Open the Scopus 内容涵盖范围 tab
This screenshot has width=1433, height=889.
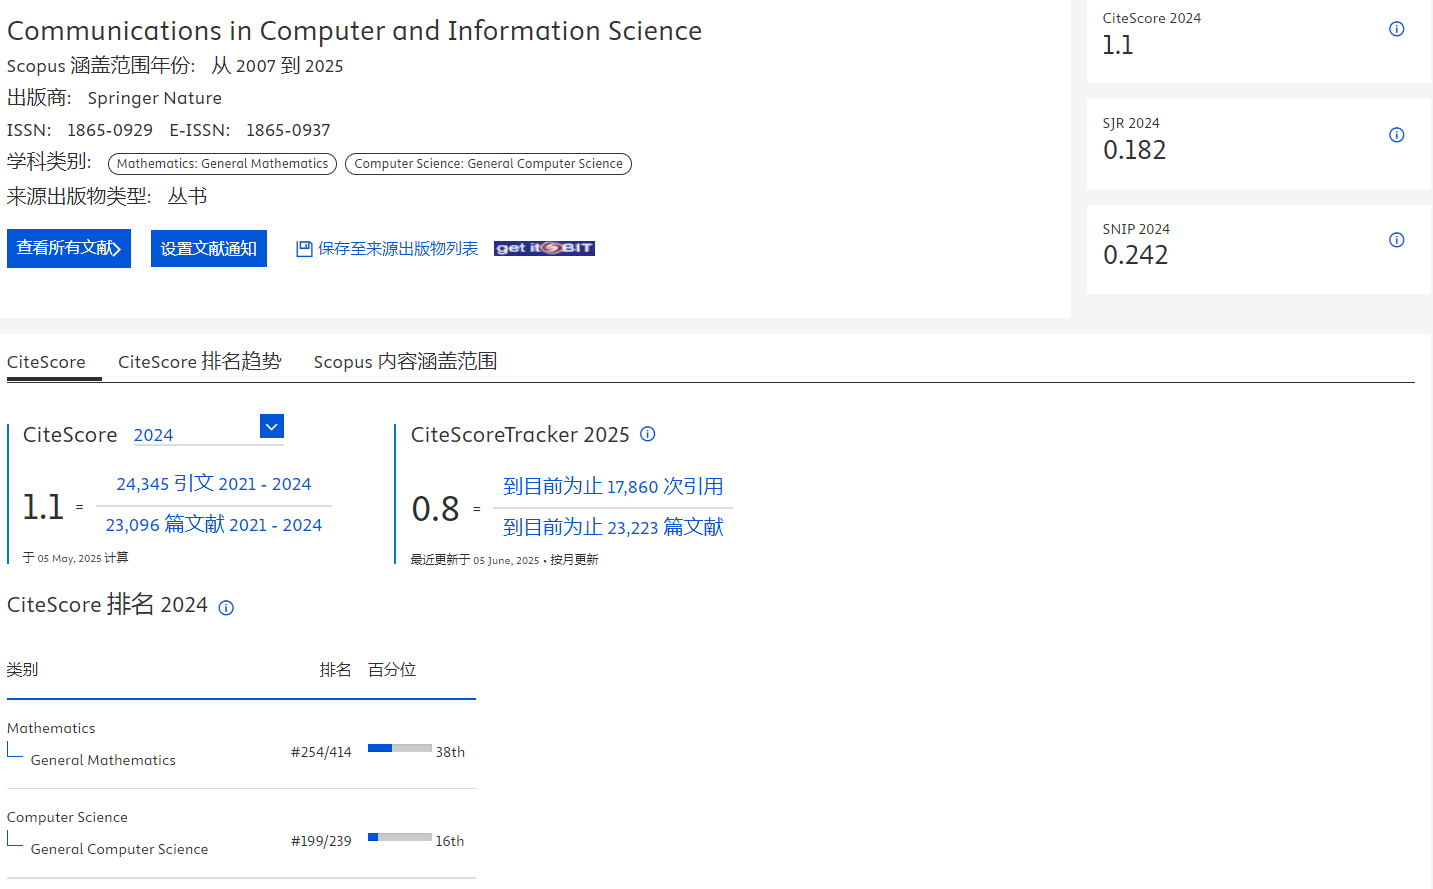pos(405,362)
